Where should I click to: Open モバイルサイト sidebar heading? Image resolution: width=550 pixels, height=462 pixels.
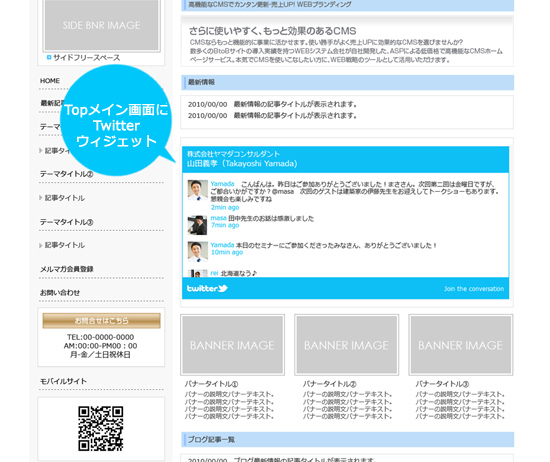coord(63,381)
